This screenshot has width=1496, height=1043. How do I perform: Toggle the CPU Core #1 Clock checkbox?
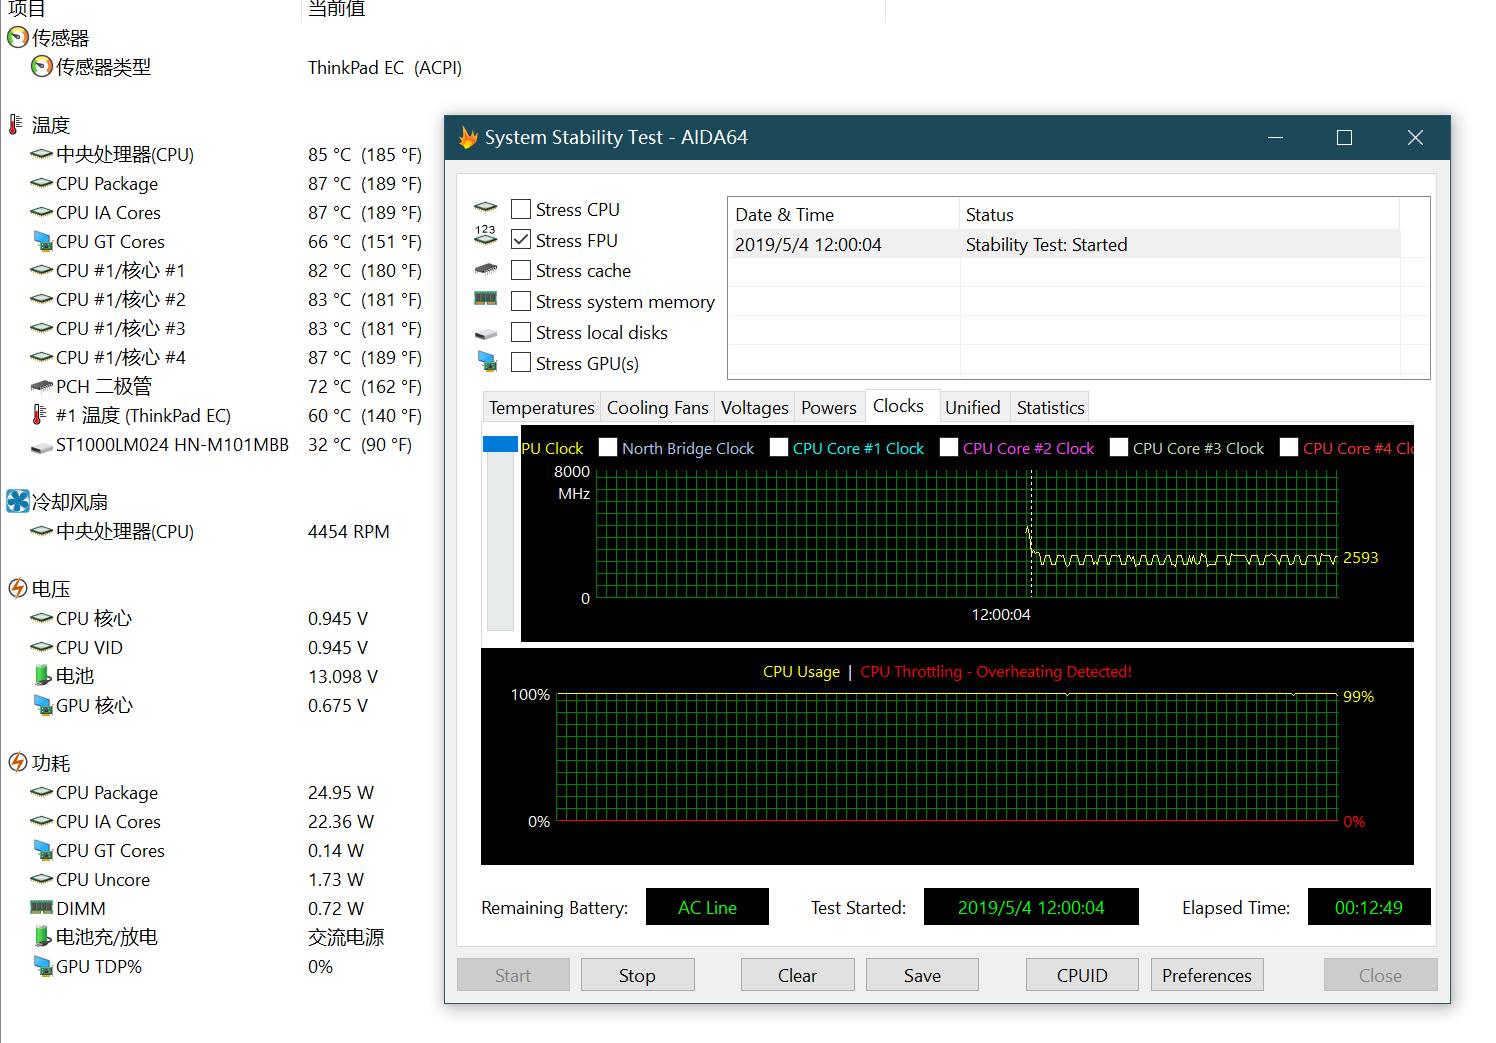point(779,448)
